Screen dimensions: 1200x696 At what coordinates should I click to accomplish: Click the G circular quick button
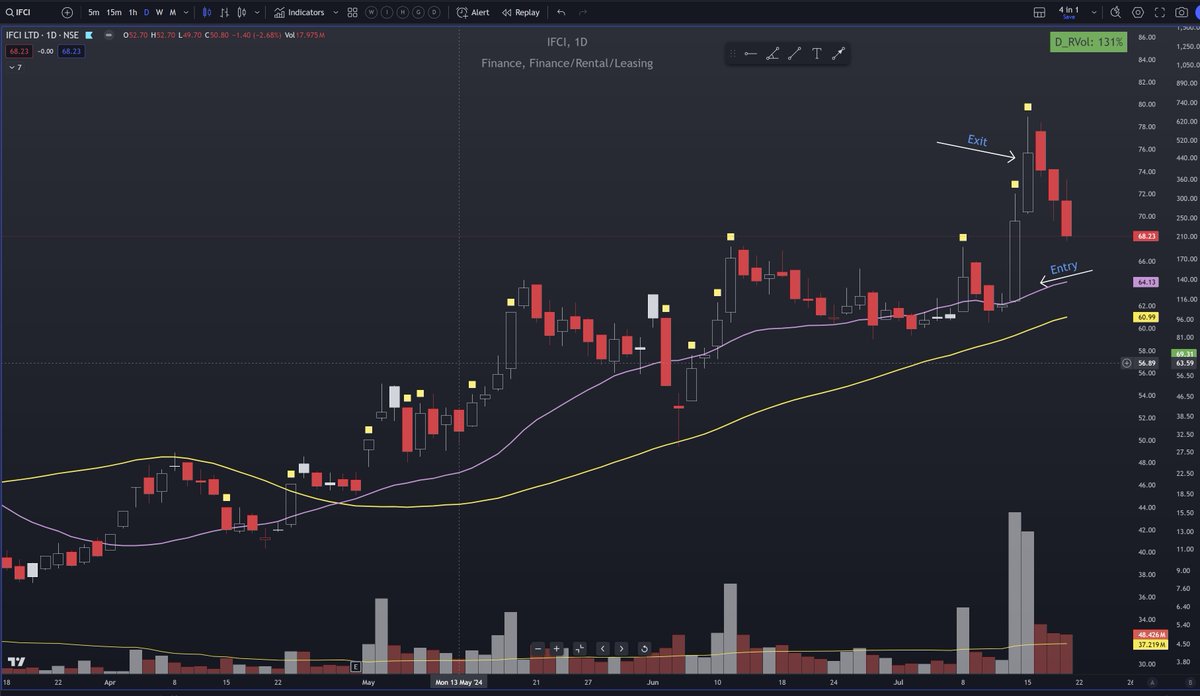click(x=418, y=12)
